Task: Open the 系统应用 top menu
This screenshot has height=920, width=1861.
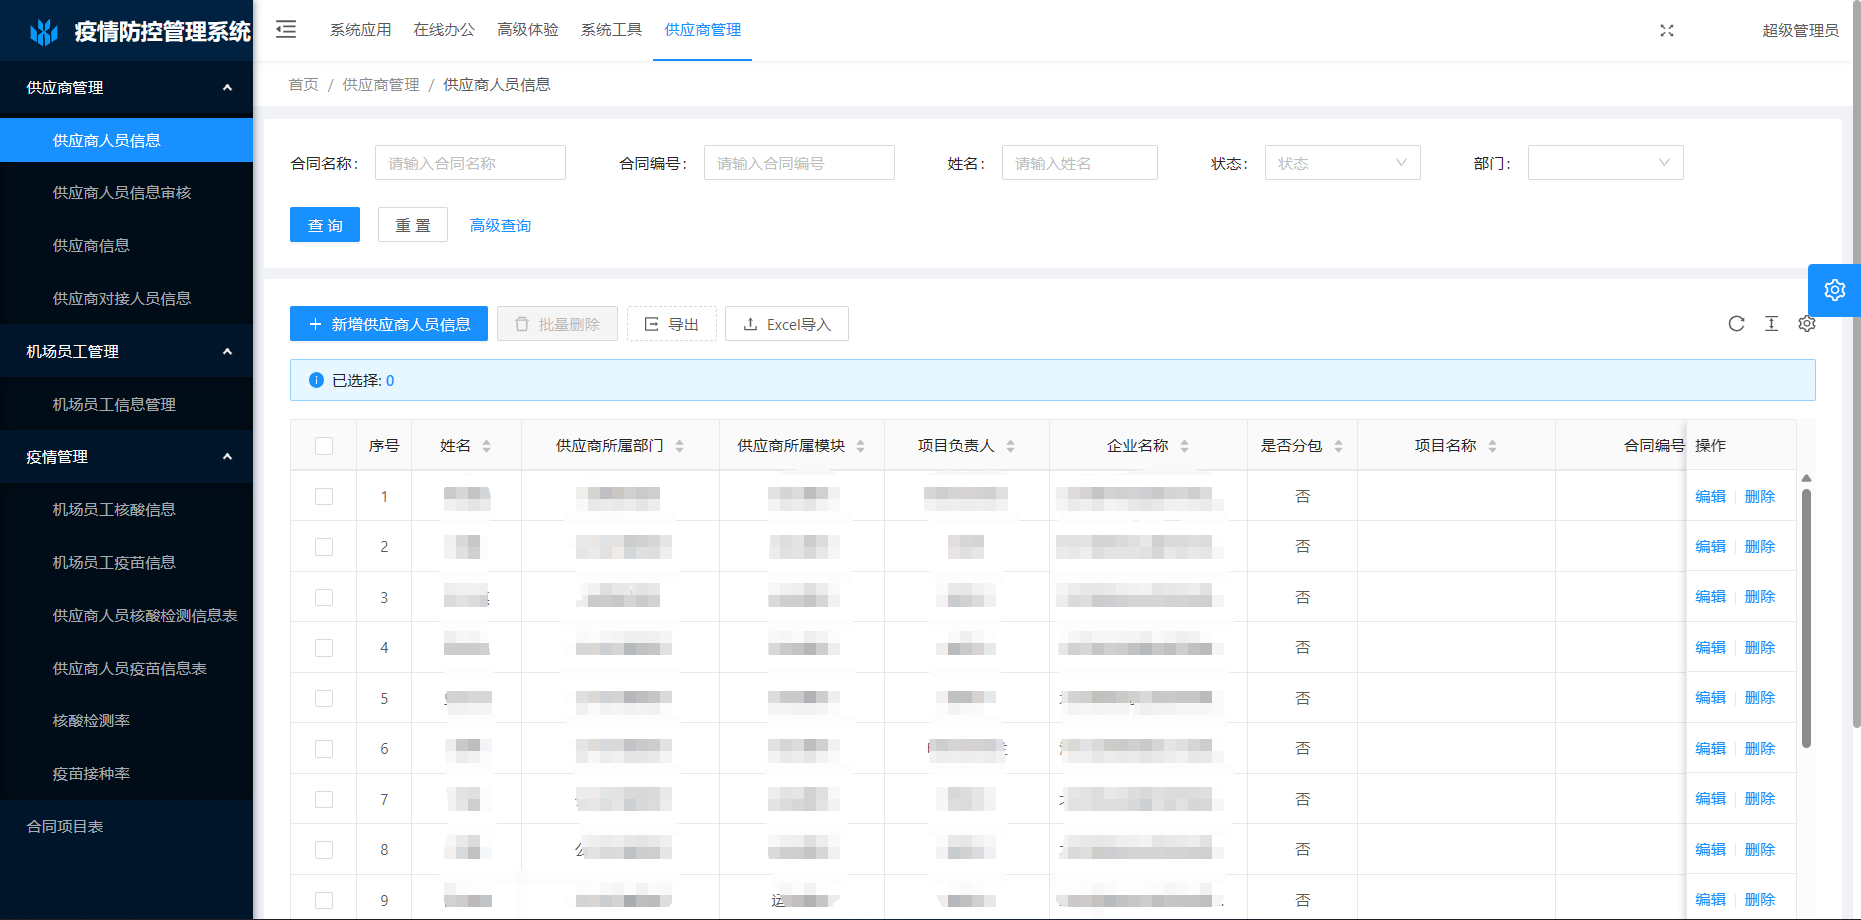Action: pyautogui.click(x=360, y=30)
